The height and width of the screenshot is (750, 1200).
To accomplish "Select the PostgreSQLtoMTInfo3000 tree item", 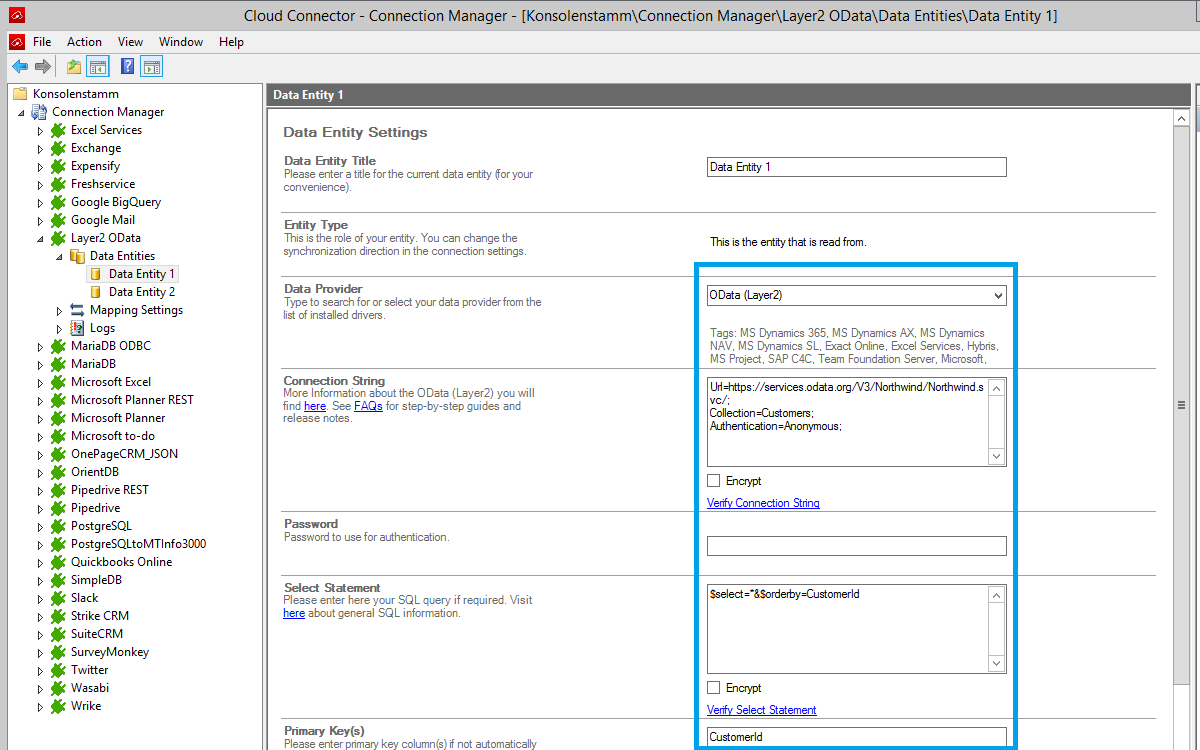I will [x=139, y=544].
